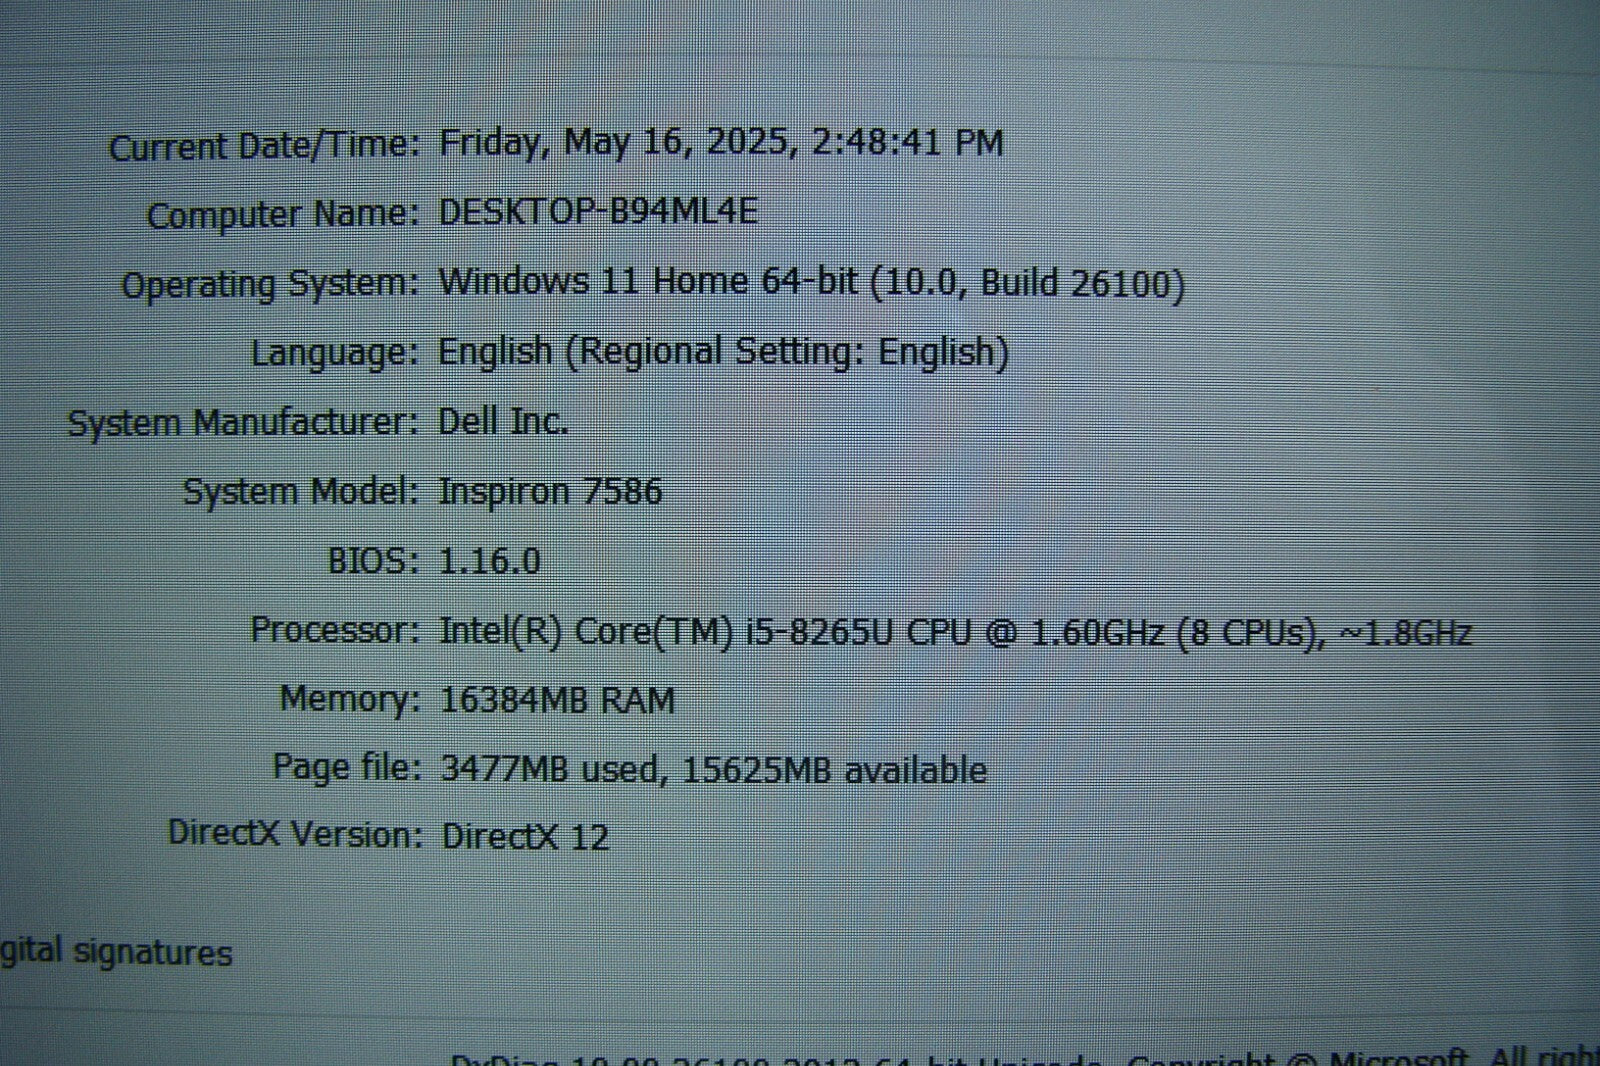Click the Current Date/Time label
This screenshot has width=1600, height=1066.
264,147
